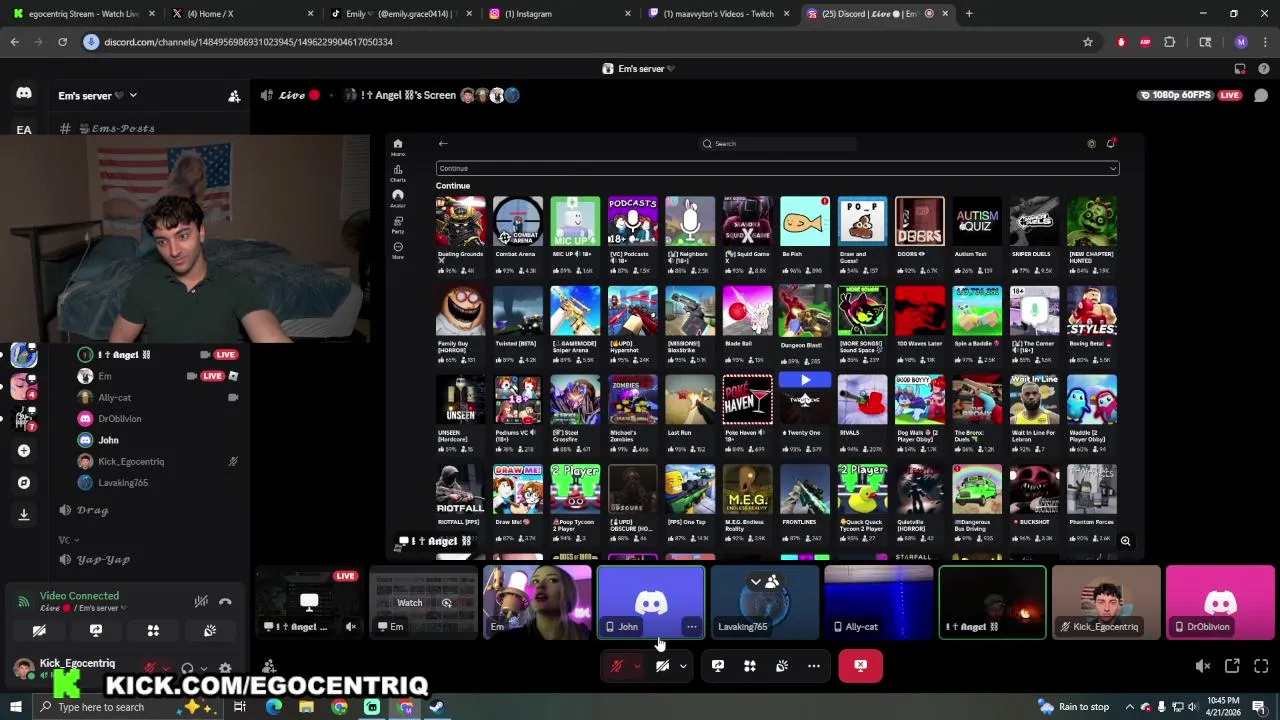Click the Discord URL address bar
Image resolution: width=1280 pixels, height=720 pixels.
580,42
